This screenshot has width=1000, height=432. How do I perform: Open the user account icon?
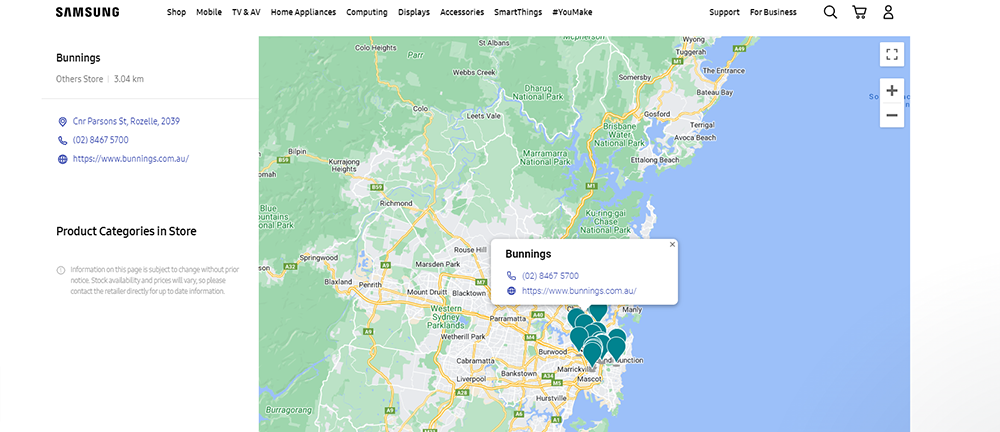point(888,12)
